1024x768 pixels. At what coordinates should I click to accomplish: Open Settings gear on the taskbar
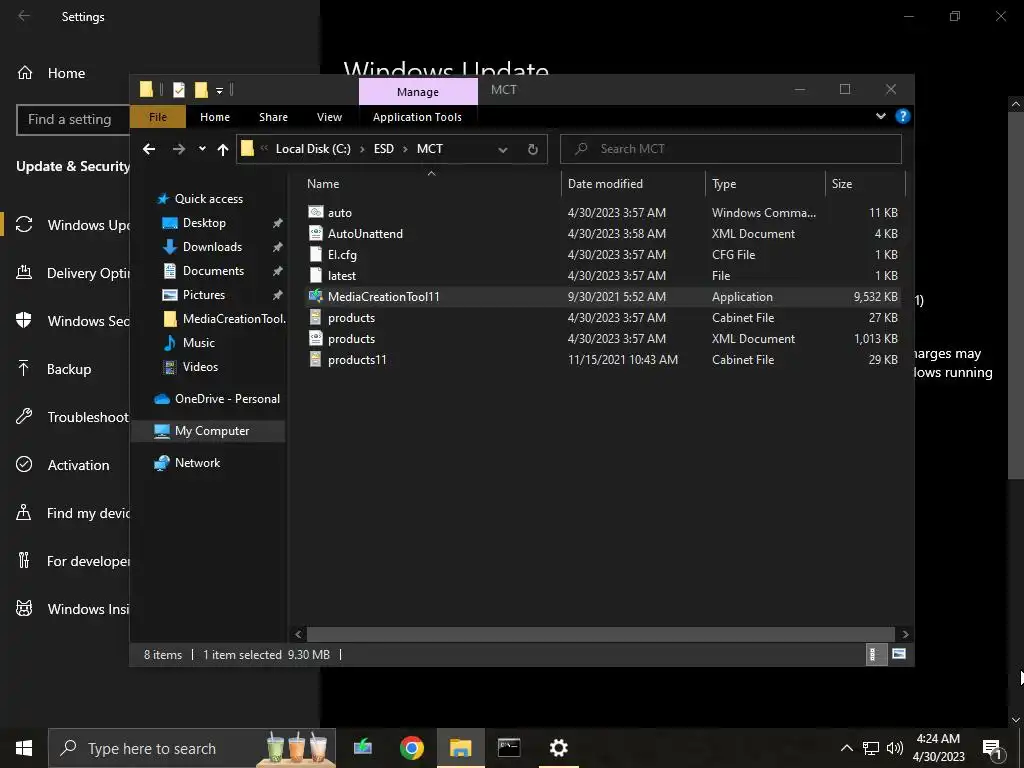558,748
